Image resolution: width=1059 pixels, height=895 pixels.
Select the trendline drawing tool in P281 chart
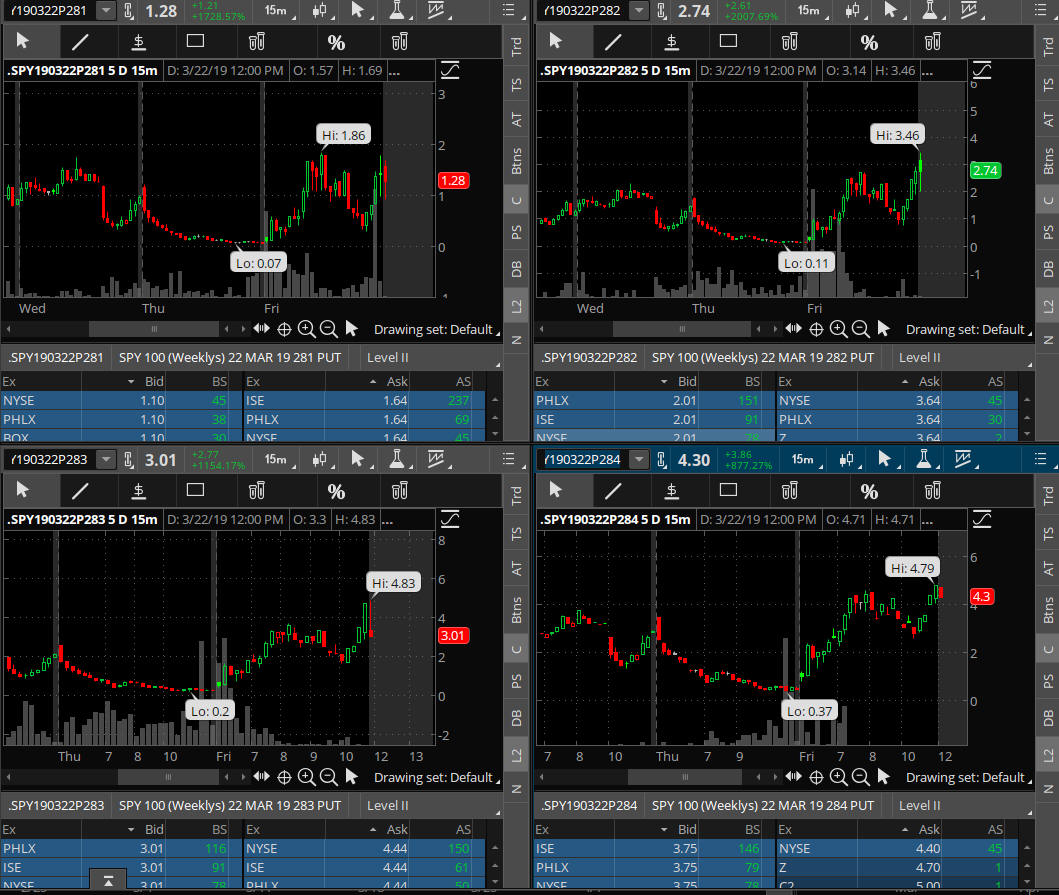click(x=79, y=42)
